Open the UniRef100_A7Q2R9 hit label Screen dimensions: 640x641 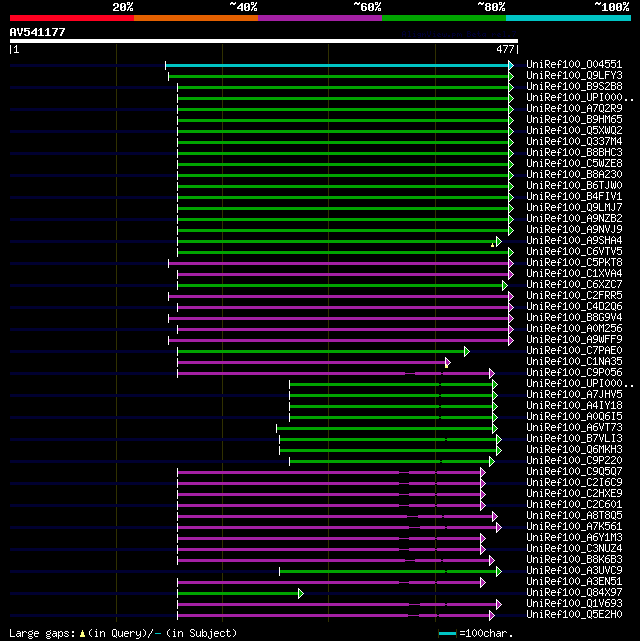click(574, 109)
